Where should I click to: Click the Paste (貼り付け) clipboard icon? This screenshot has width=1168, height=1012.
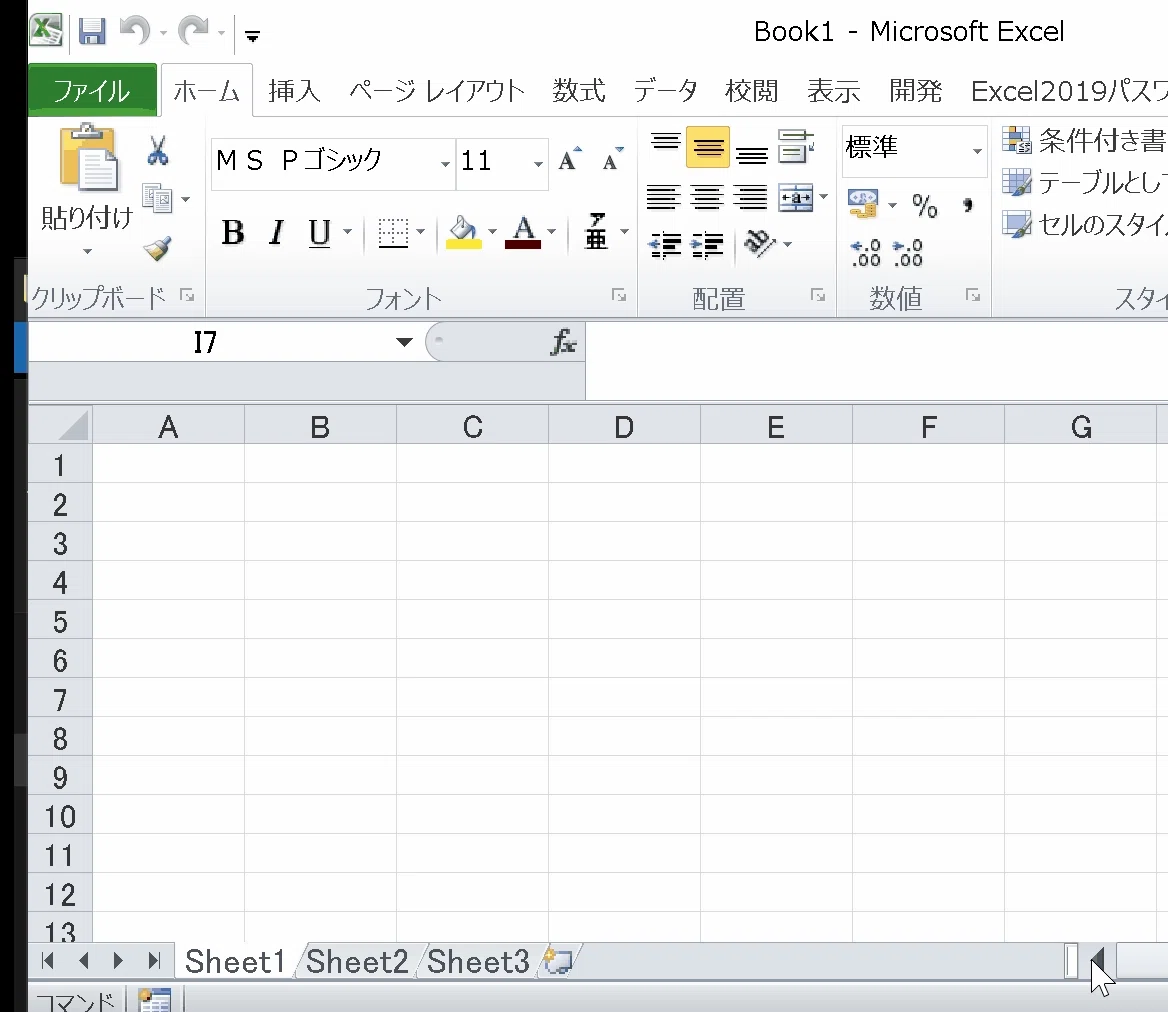88,157
